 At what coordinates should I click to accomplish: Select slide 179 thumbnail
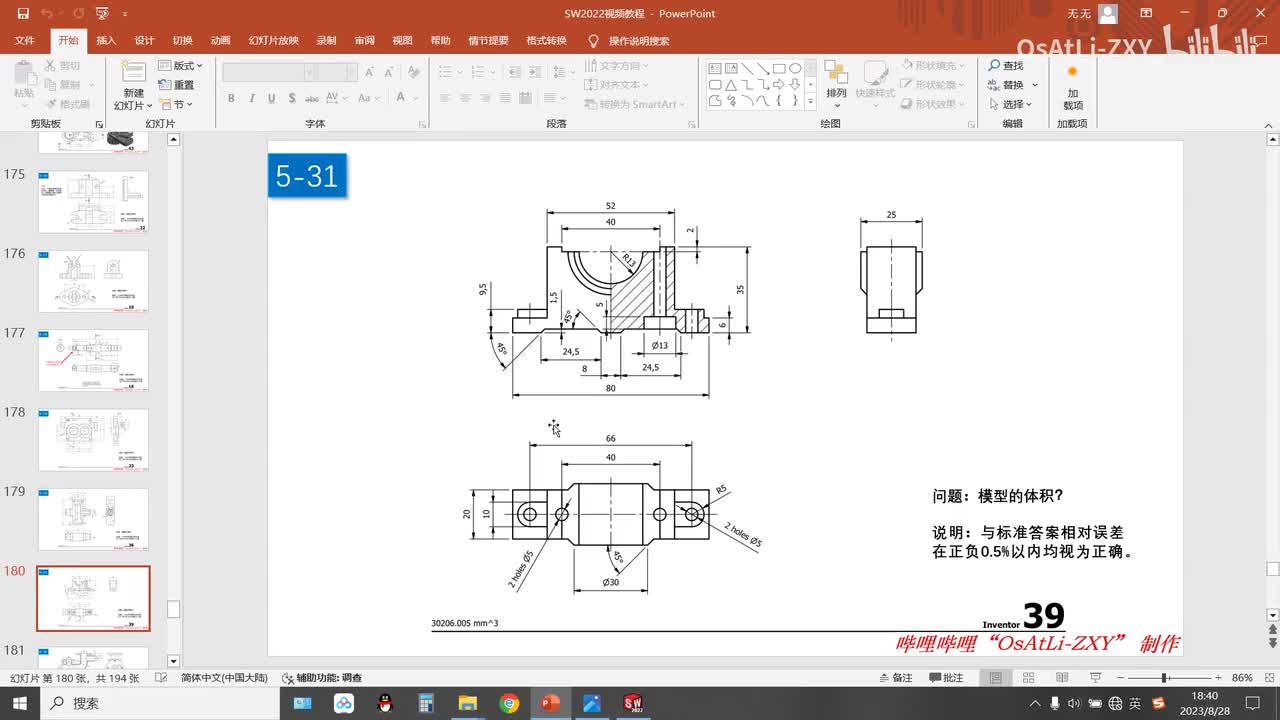tap(93, 519)
